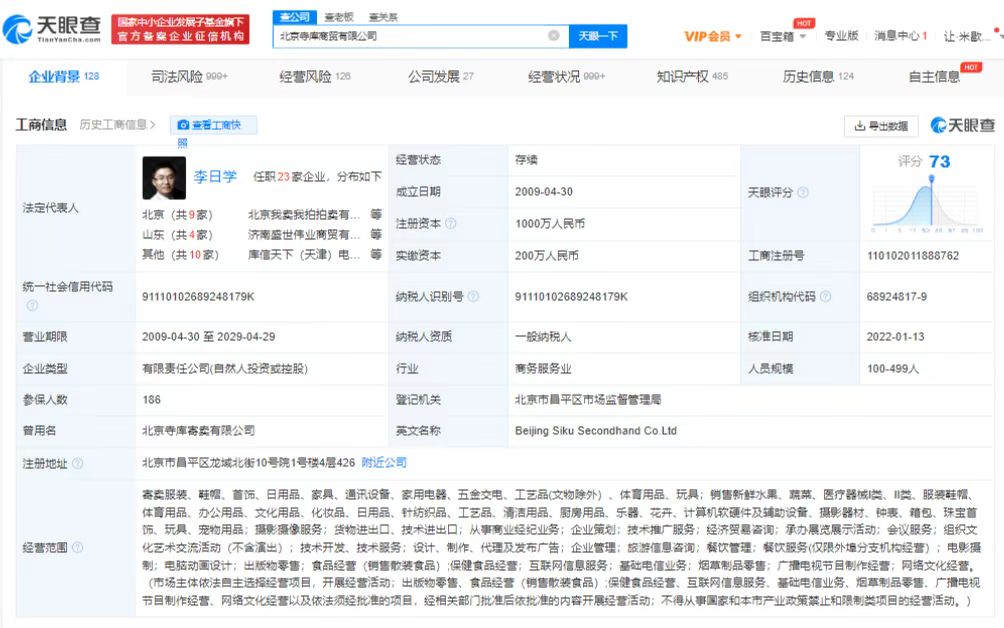Click the 天眼查 logo beside 导出数据
Viewport: 1004px width, 628px height.
962,125
